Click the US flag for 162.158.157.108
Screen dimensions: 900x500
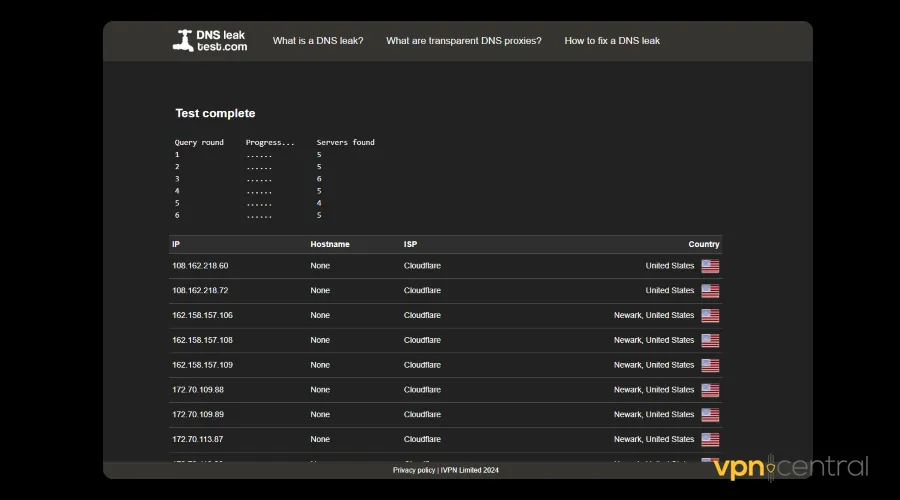click(x=710, y=340)
